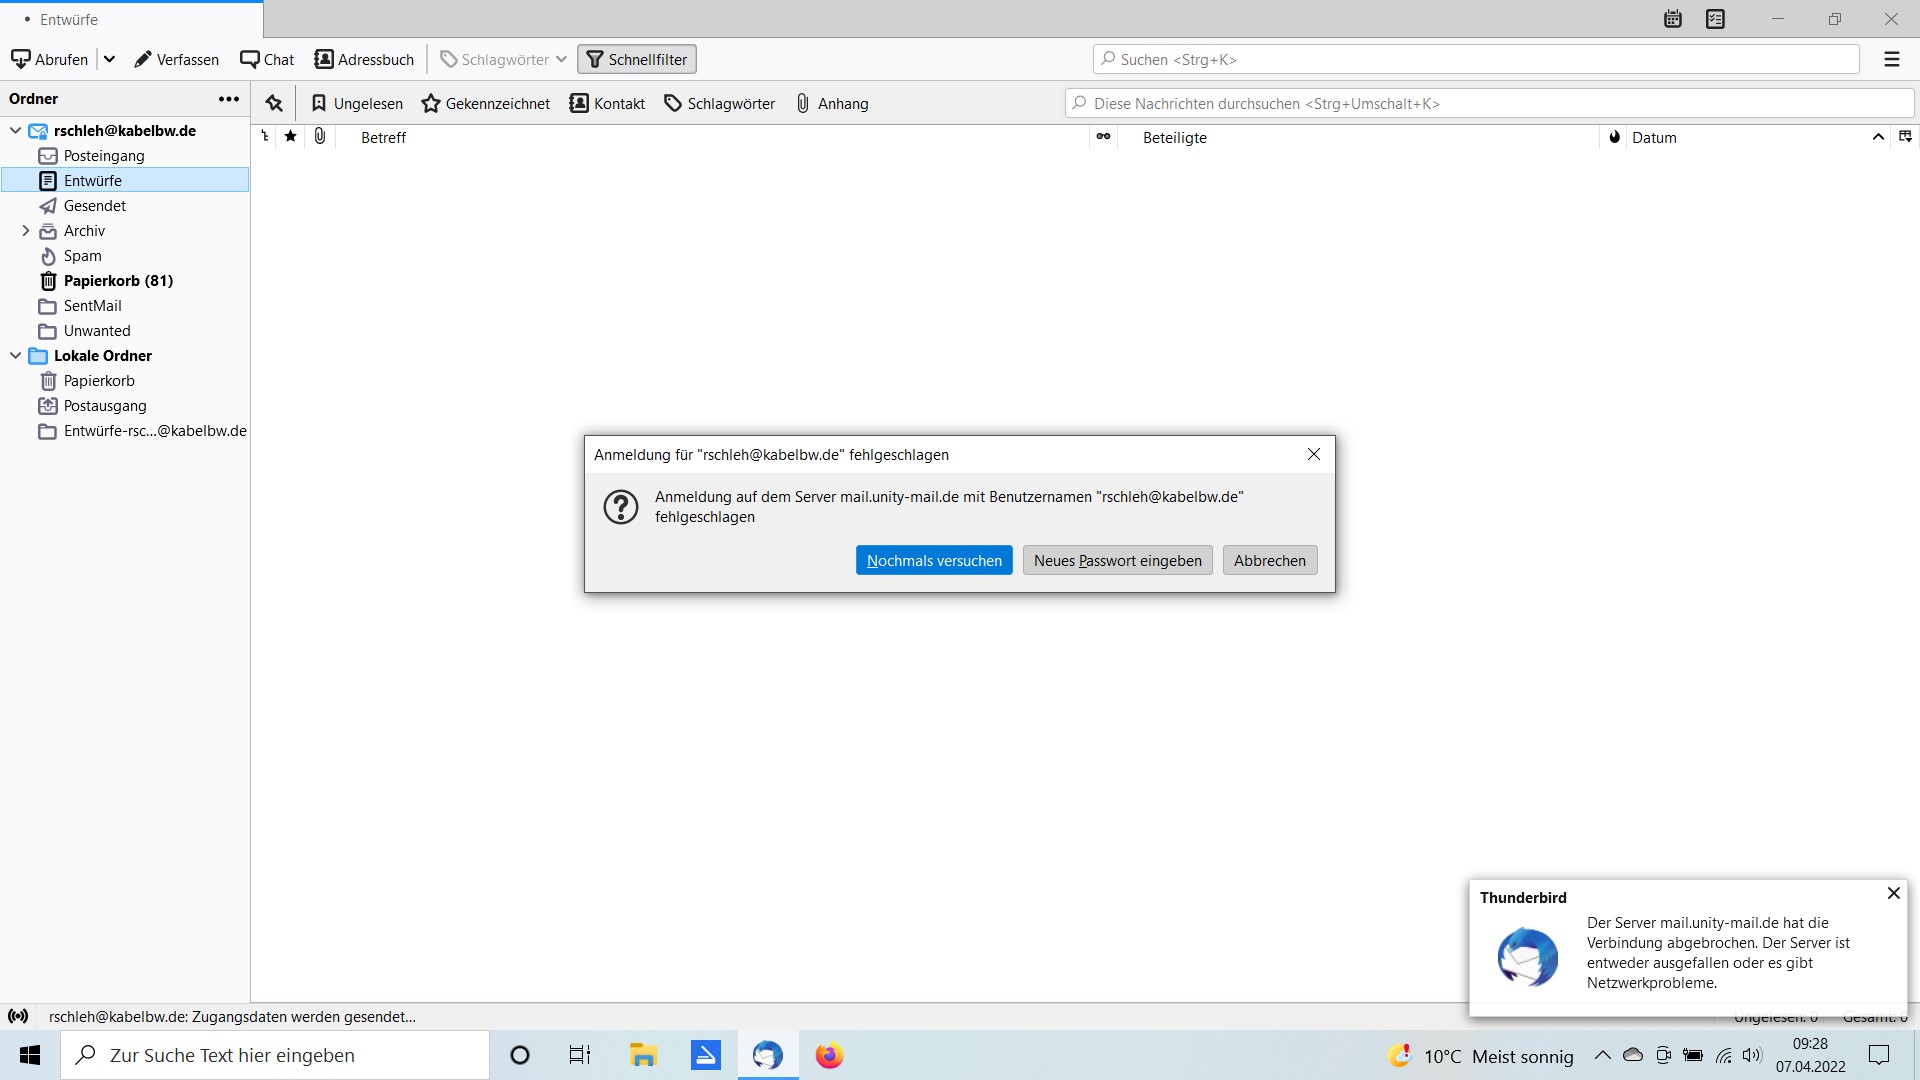The height and width of the screenshot is (1080, 1920).
Task: Click the Suchen global search field
Action: (x=1475, y=60)
